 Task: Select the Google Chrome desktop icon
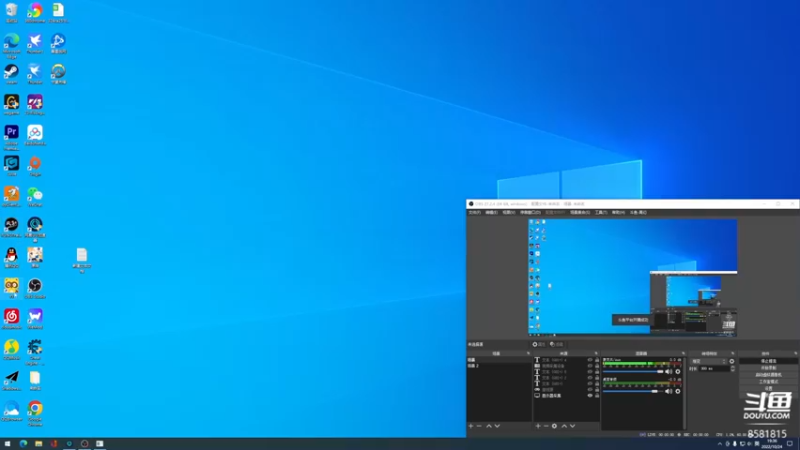[x=35, y=412]
